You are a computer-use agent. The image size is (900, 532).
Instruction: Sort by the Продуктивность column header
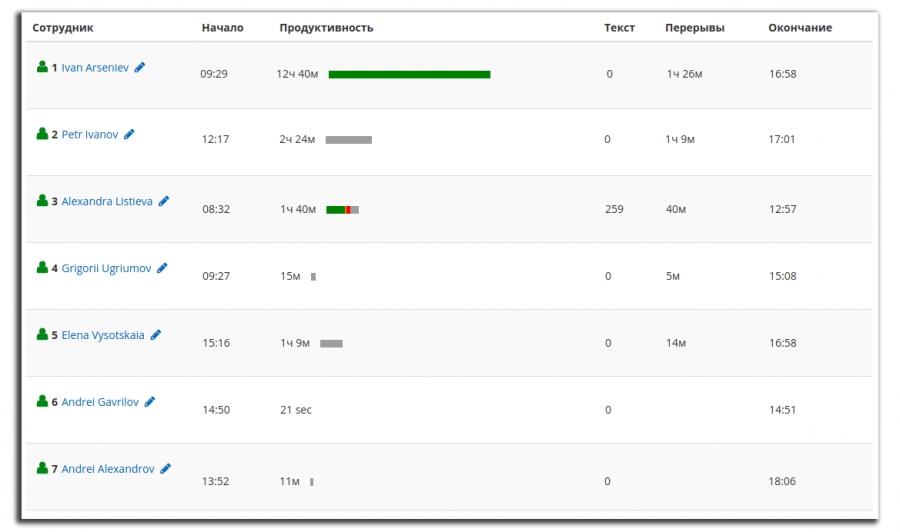[x=326, y=28]
